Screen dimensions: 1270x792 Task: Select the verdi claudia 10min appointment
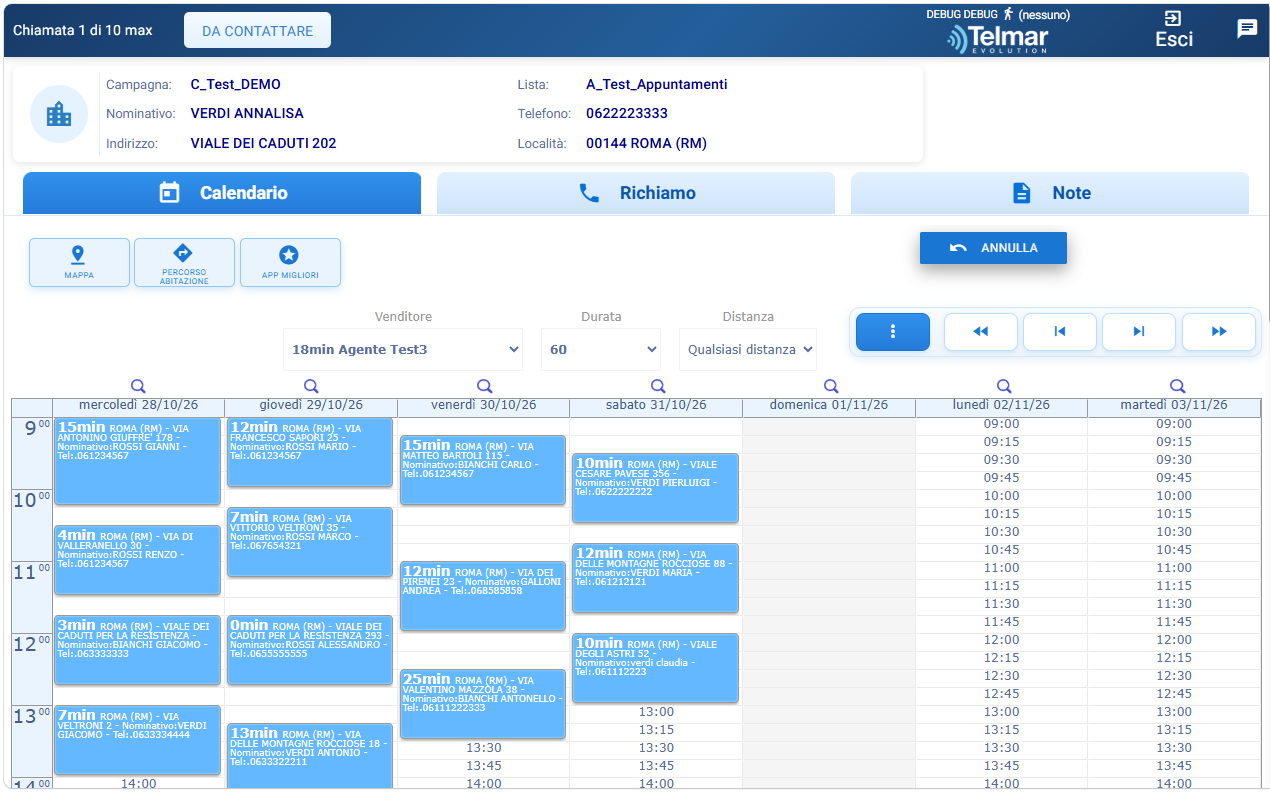(655, 668)
